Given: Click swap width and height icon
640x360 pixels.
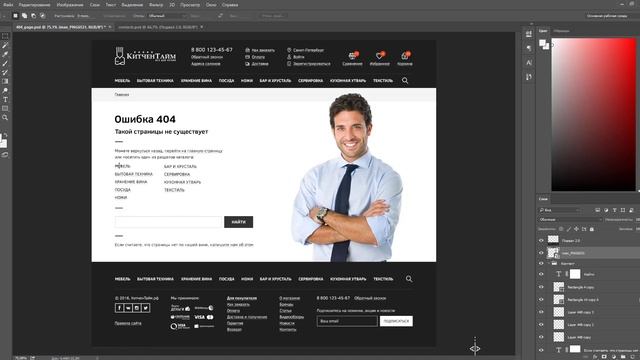Looking at the screenshot, I should pos(220,16).
